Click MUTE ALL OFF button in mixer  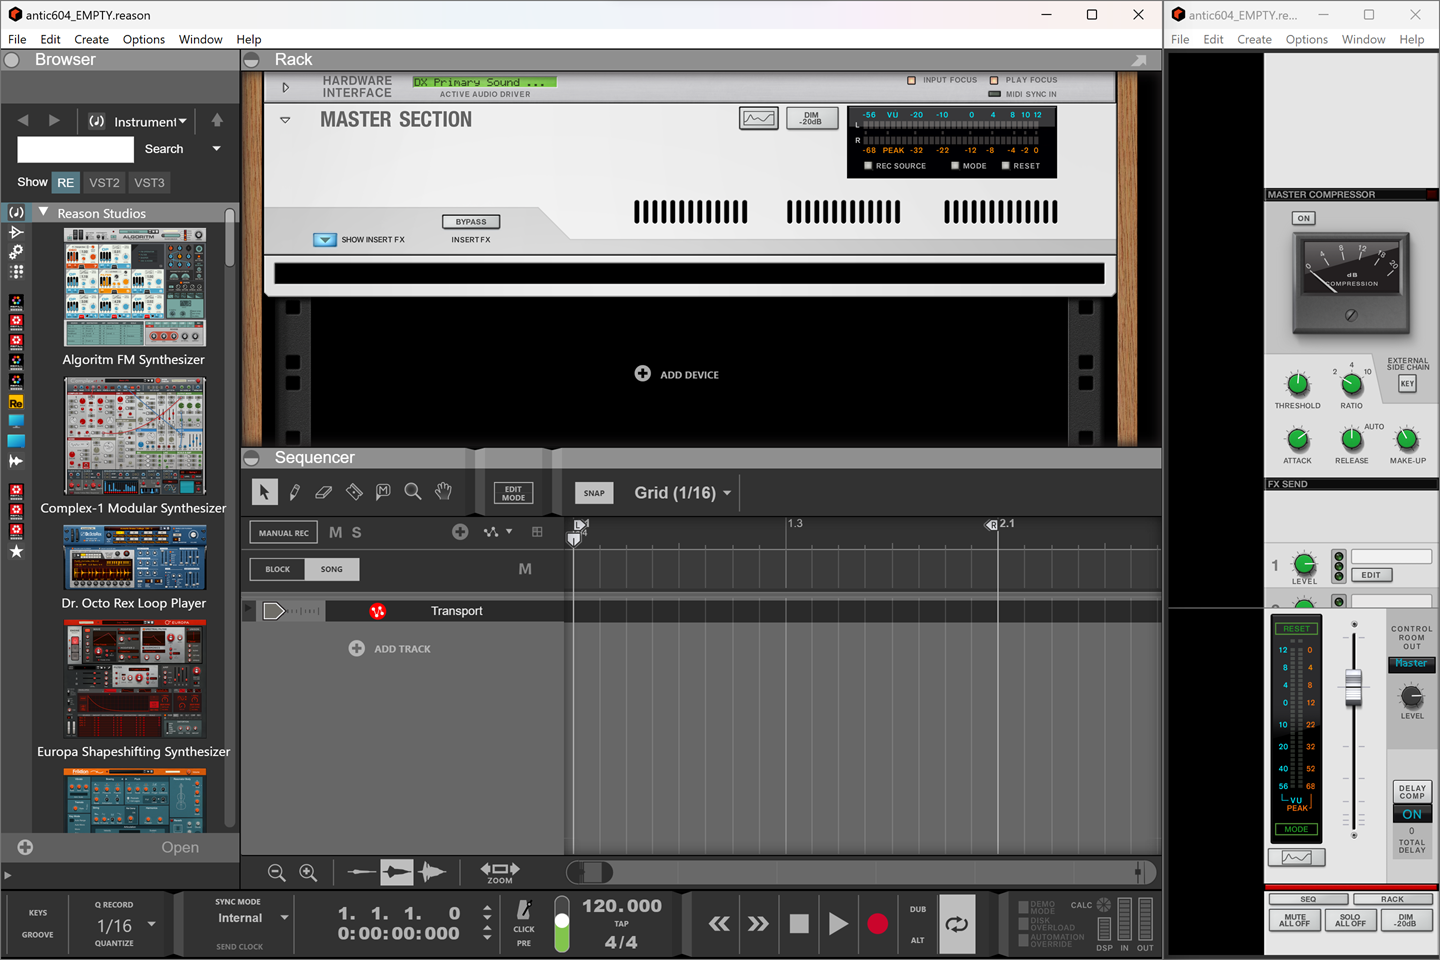tap(1294, 920)
